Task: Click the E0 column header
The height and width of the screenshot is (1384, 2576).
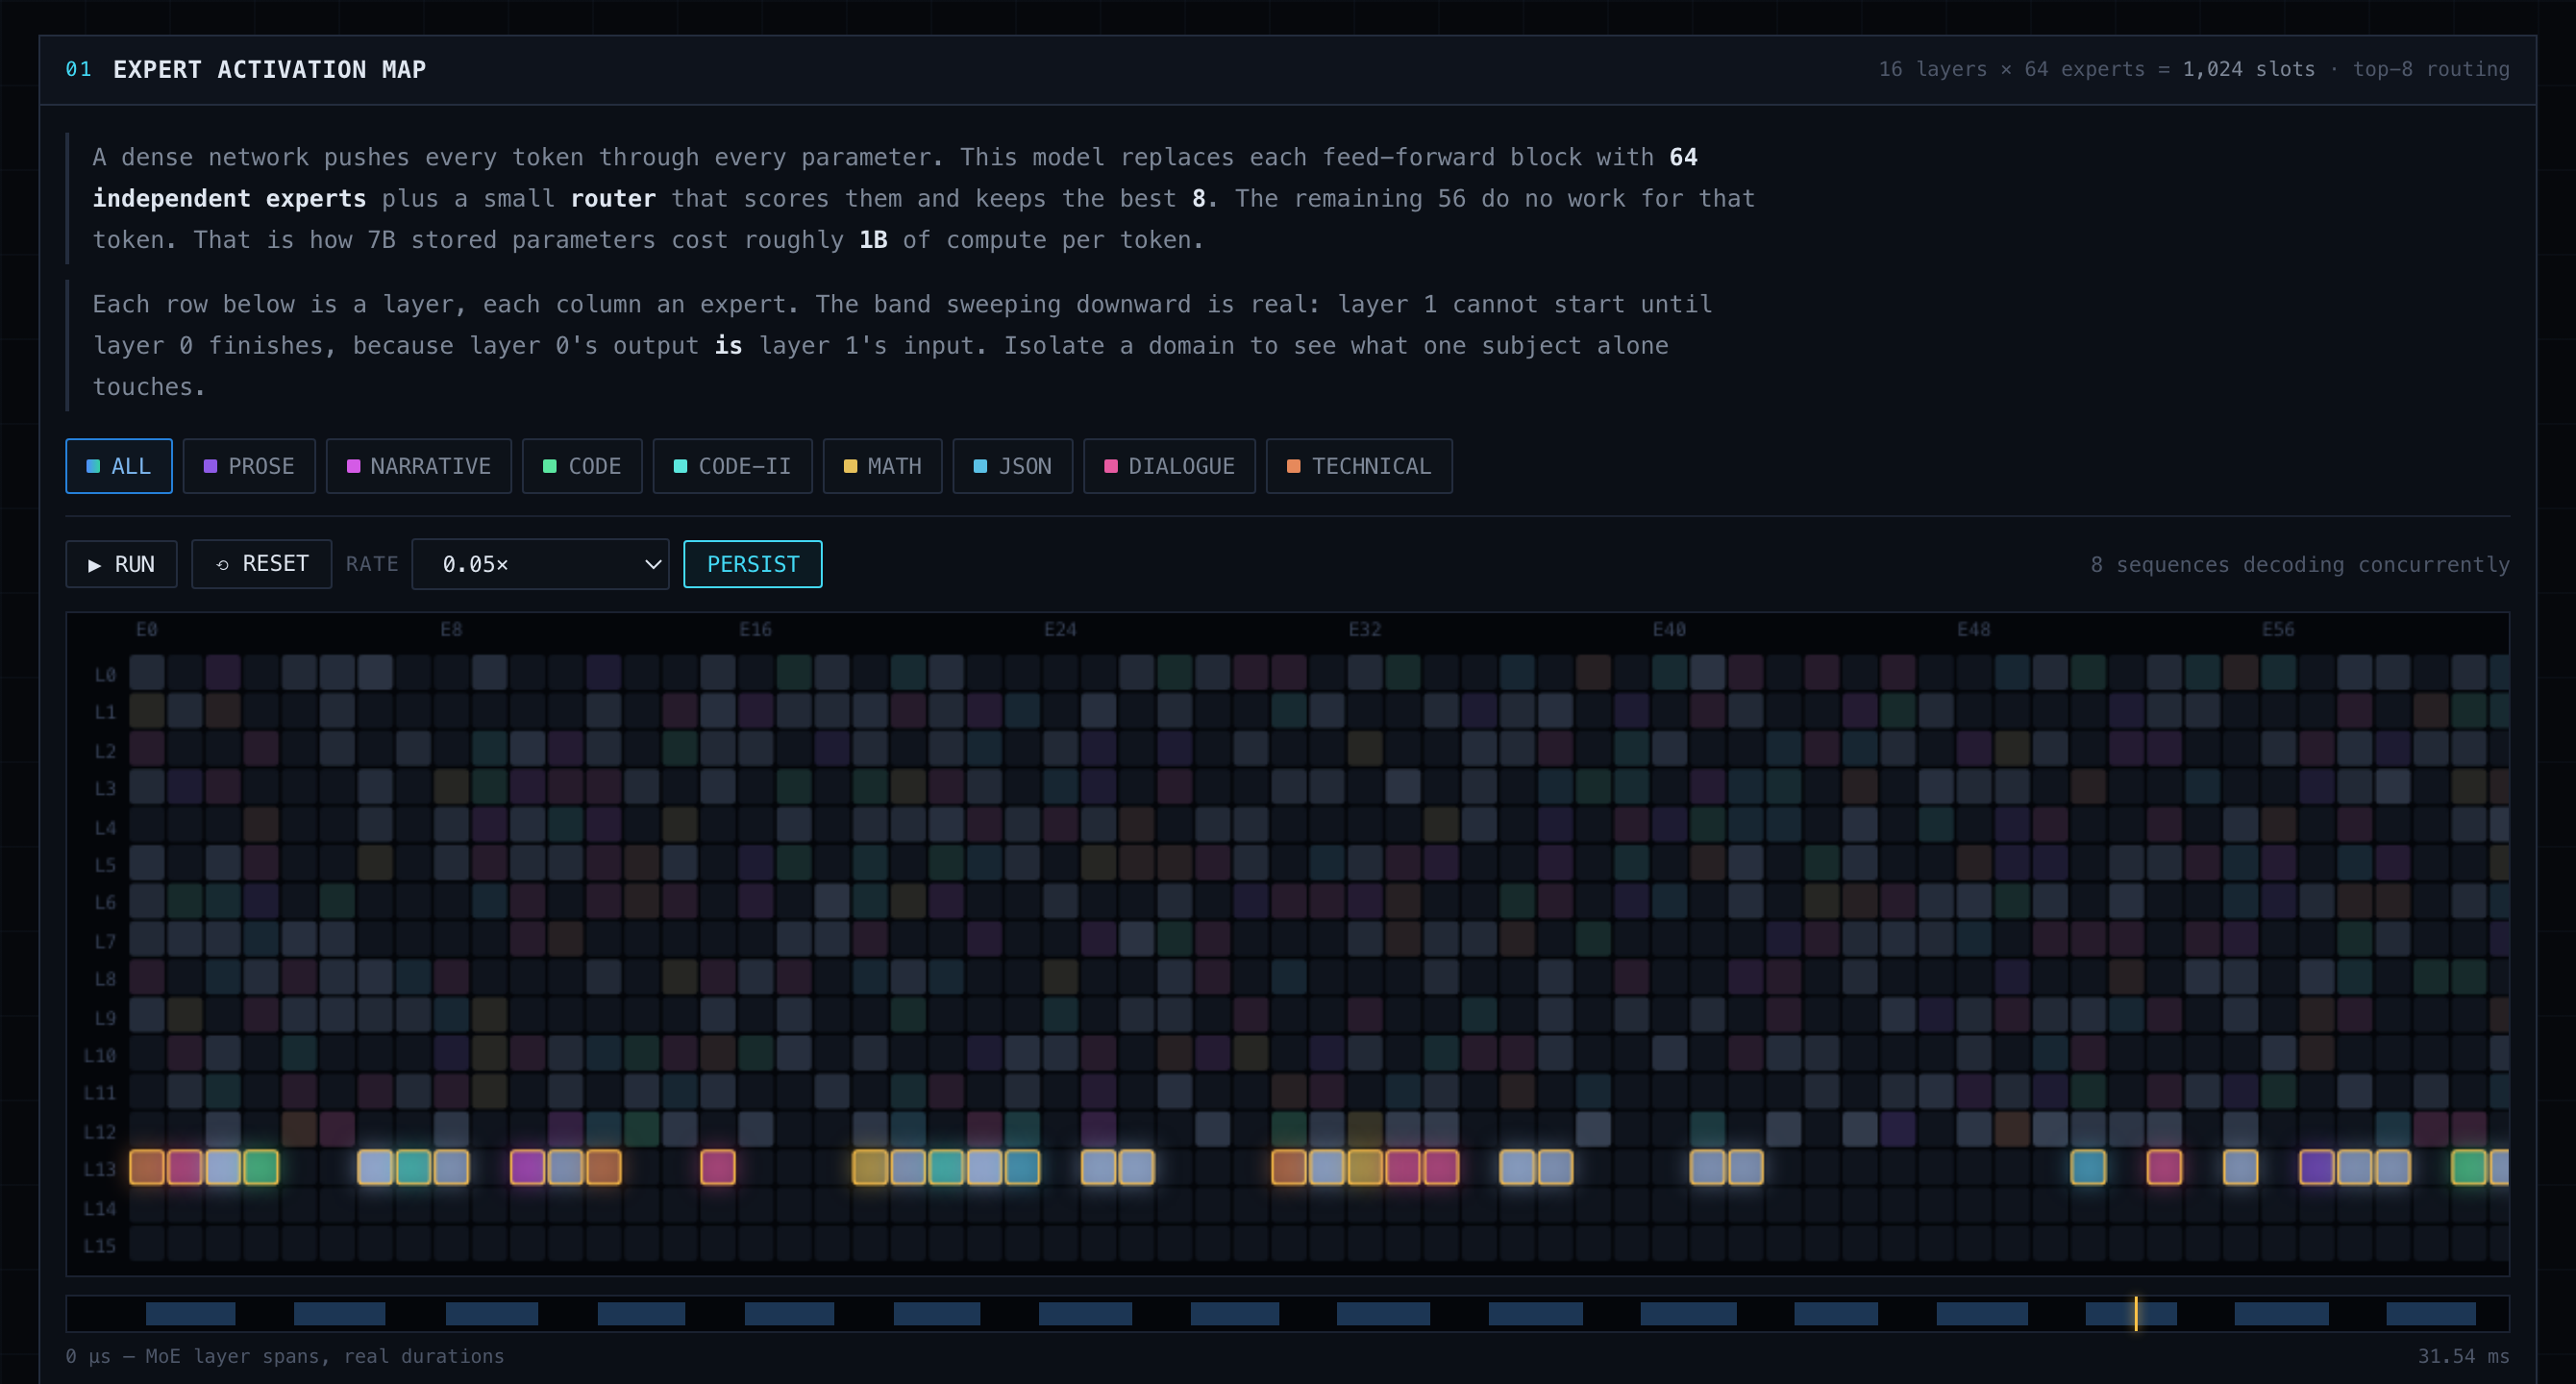Action: (147, 629)
